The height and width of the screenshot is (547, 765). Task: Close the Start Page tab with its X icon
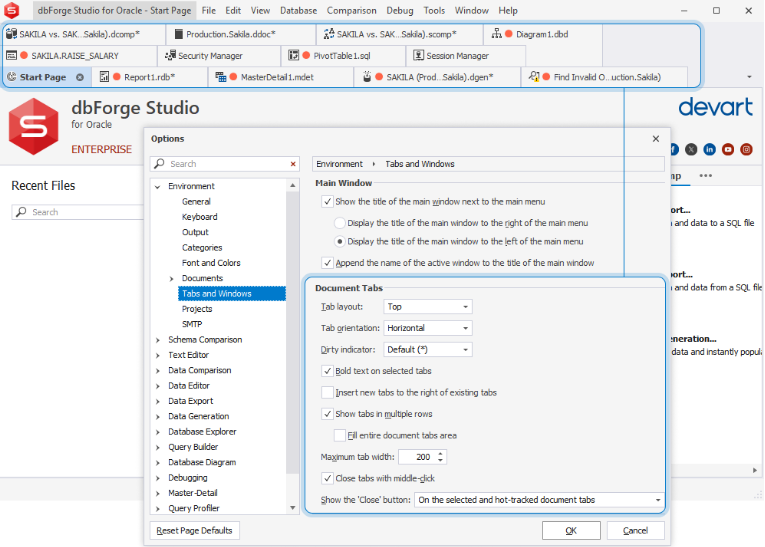pos(80,77)
